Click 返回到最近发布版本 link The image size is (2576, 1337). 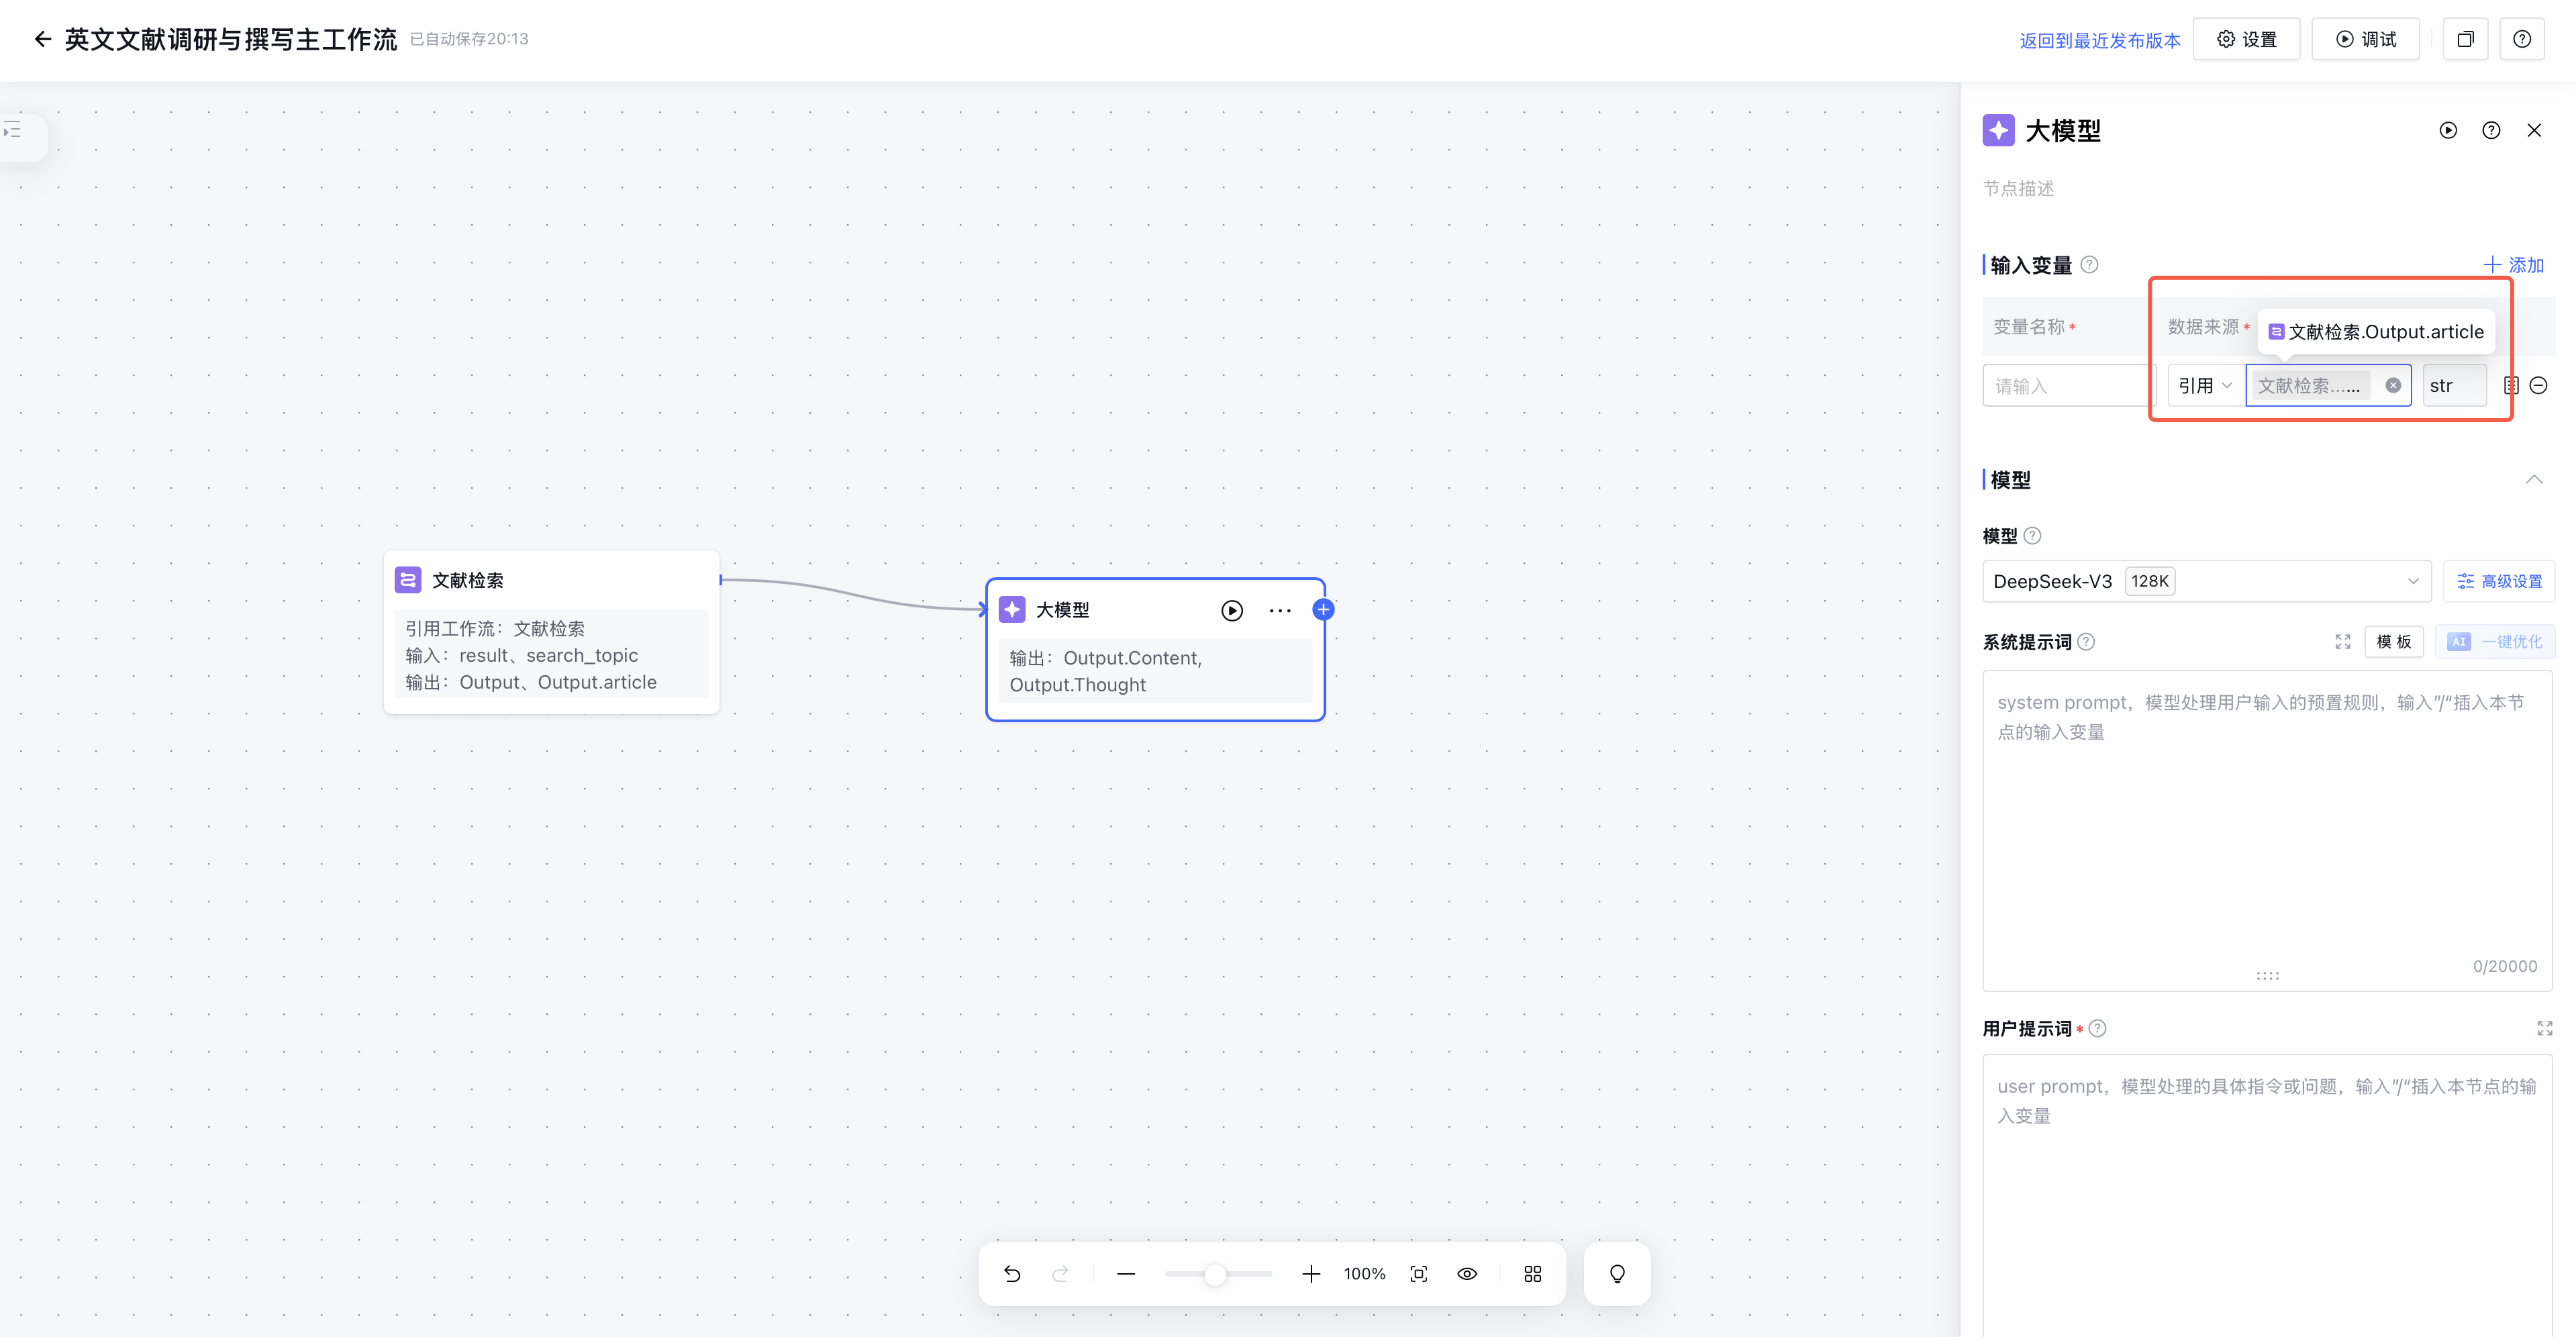(x=2099, y=40)
